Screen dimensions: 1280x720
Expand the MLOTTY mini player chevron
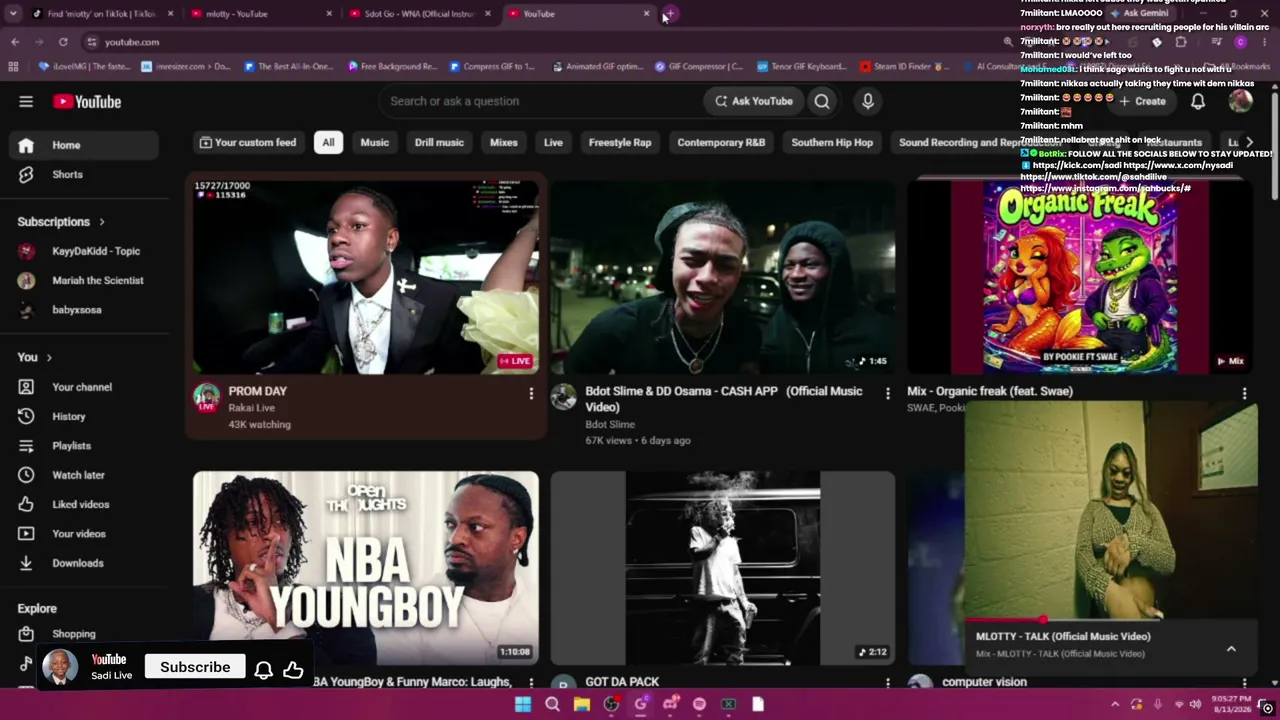coord(1231,649)
